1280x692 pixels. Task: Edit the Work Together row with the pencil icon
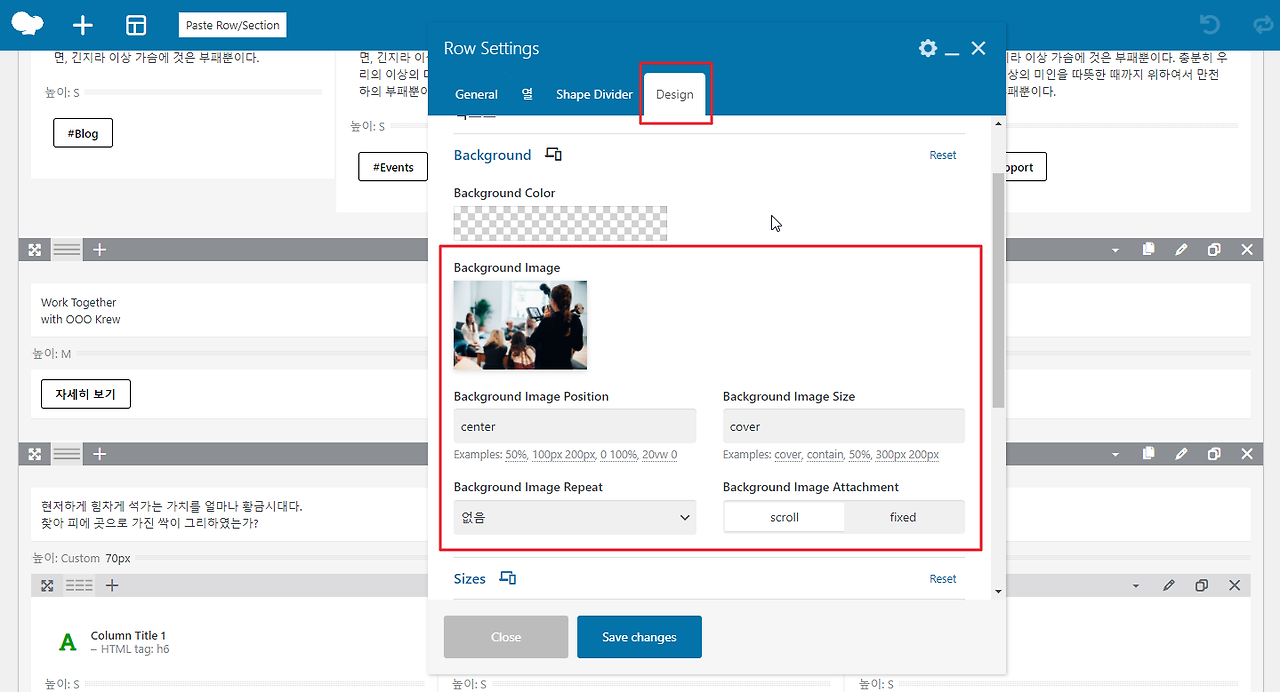1181,250
